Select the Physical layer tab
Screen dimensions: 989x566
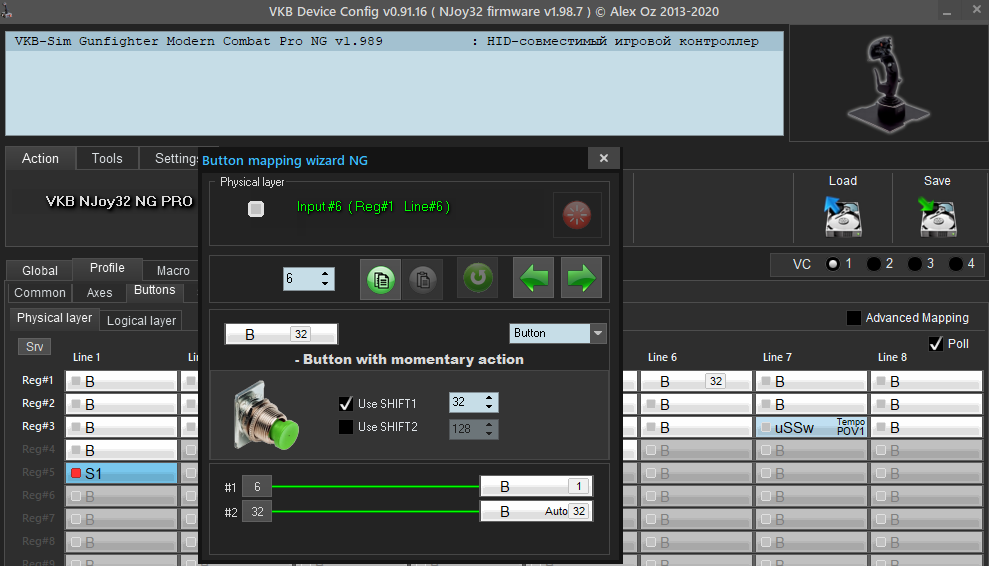coord(54,318)
